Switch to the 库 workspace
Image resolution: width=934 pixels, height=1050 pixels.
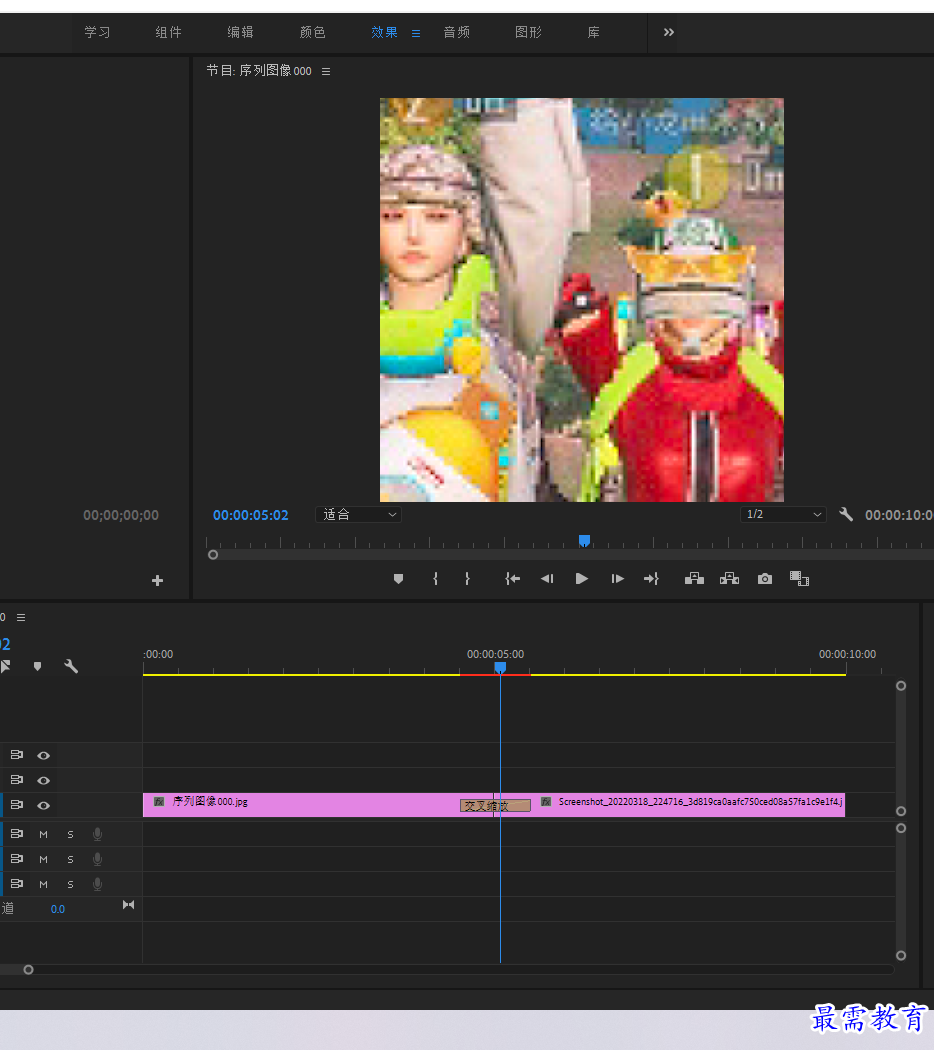tap(594, 32)
